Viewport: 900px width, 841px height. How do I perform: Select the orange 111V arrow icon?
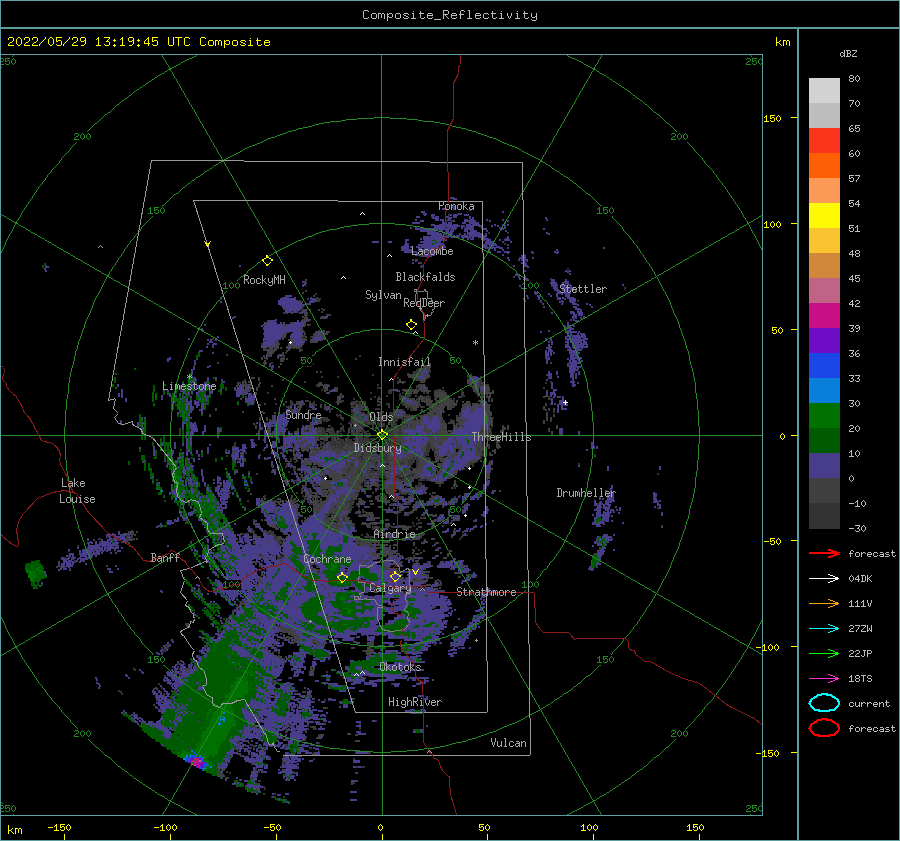[x=824, y=603]
